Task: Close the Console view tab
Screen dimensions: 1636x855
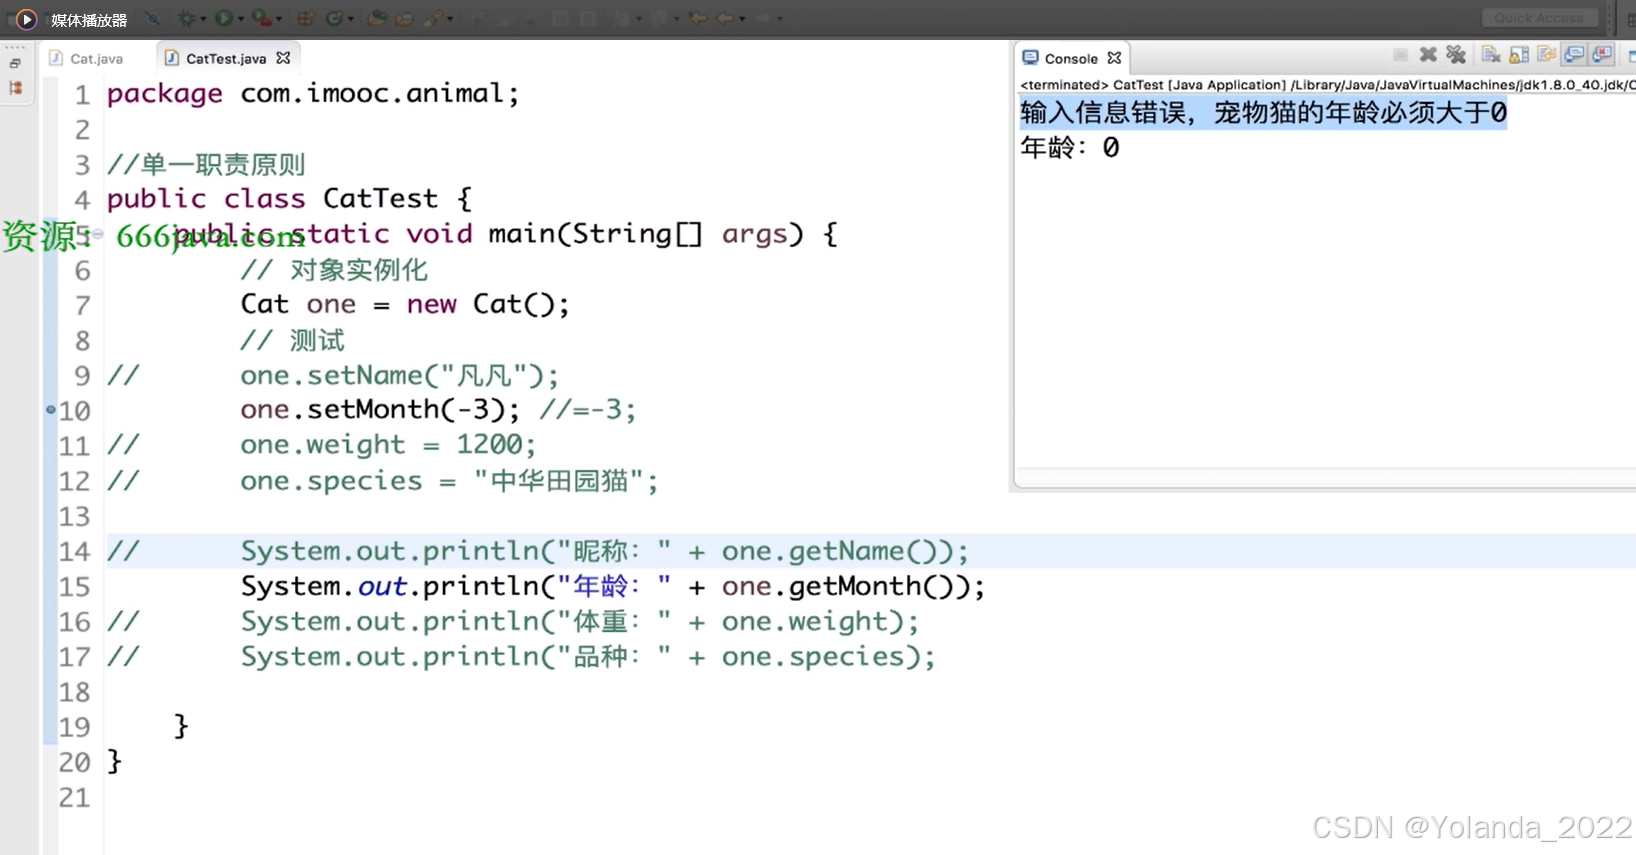Action: point(1114,58)
